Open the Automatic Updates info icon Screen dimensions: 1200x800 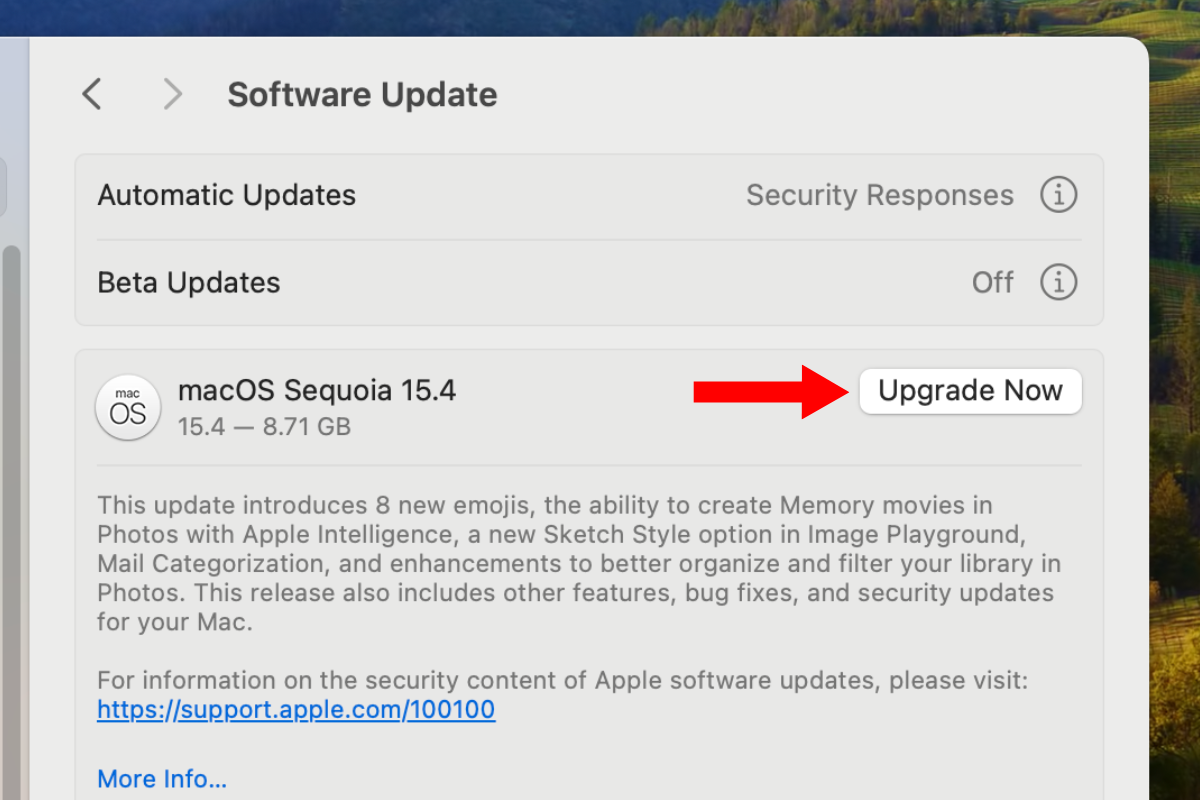[1058, 195]
